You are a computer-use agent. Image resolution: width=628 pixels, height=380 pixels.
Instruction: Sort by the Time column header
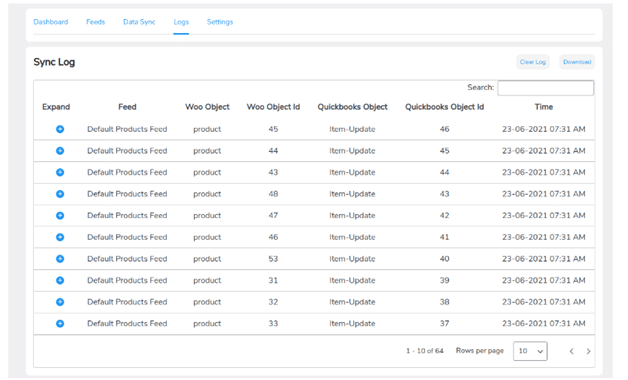click(x=543, y=107)
